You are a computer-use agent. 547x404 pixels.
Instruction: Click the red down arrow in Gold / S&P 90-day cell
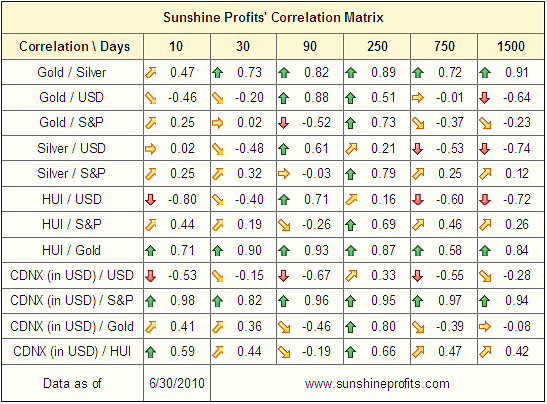[284, 123]
